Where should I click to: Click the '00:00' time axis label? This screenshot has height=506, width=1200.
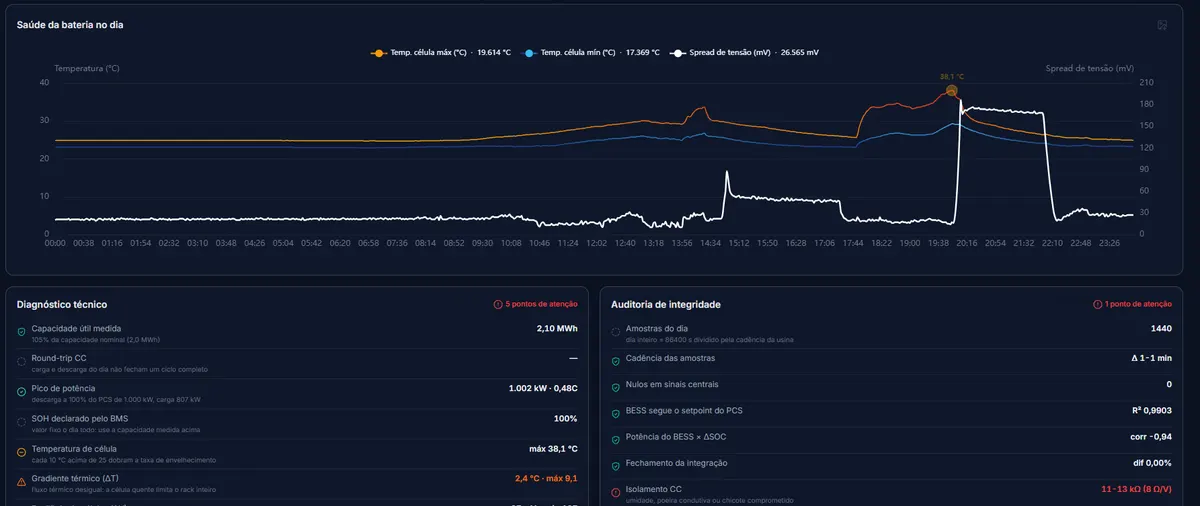[55, 243]
